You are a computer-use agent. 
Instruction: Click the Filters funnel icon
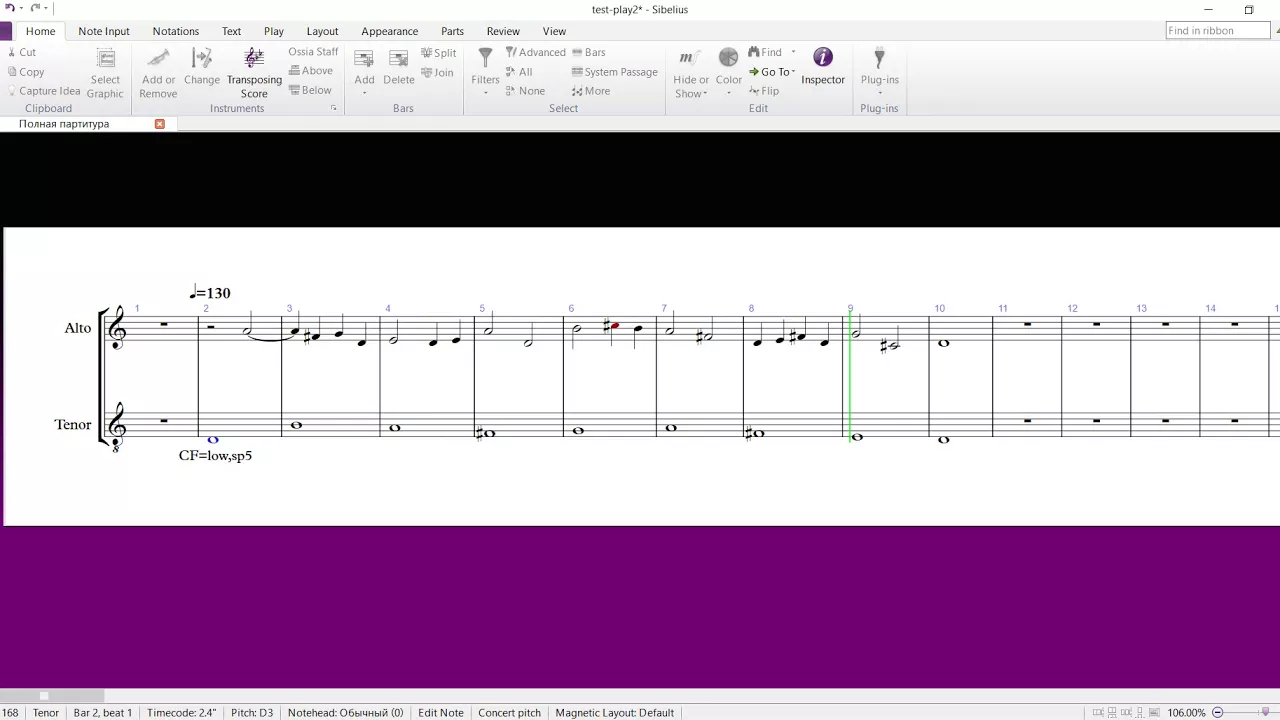[485, 58]
